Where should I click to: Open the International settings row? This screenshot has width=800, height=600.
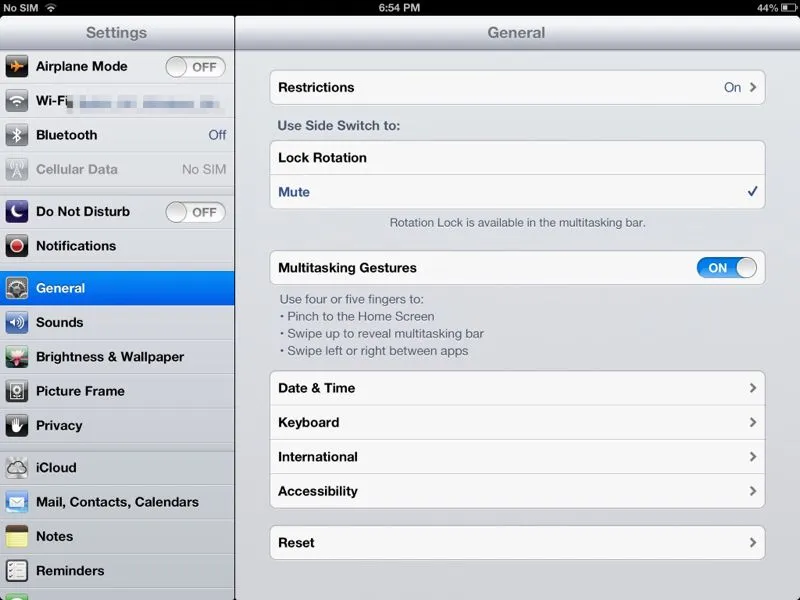[x=516, y=457]
